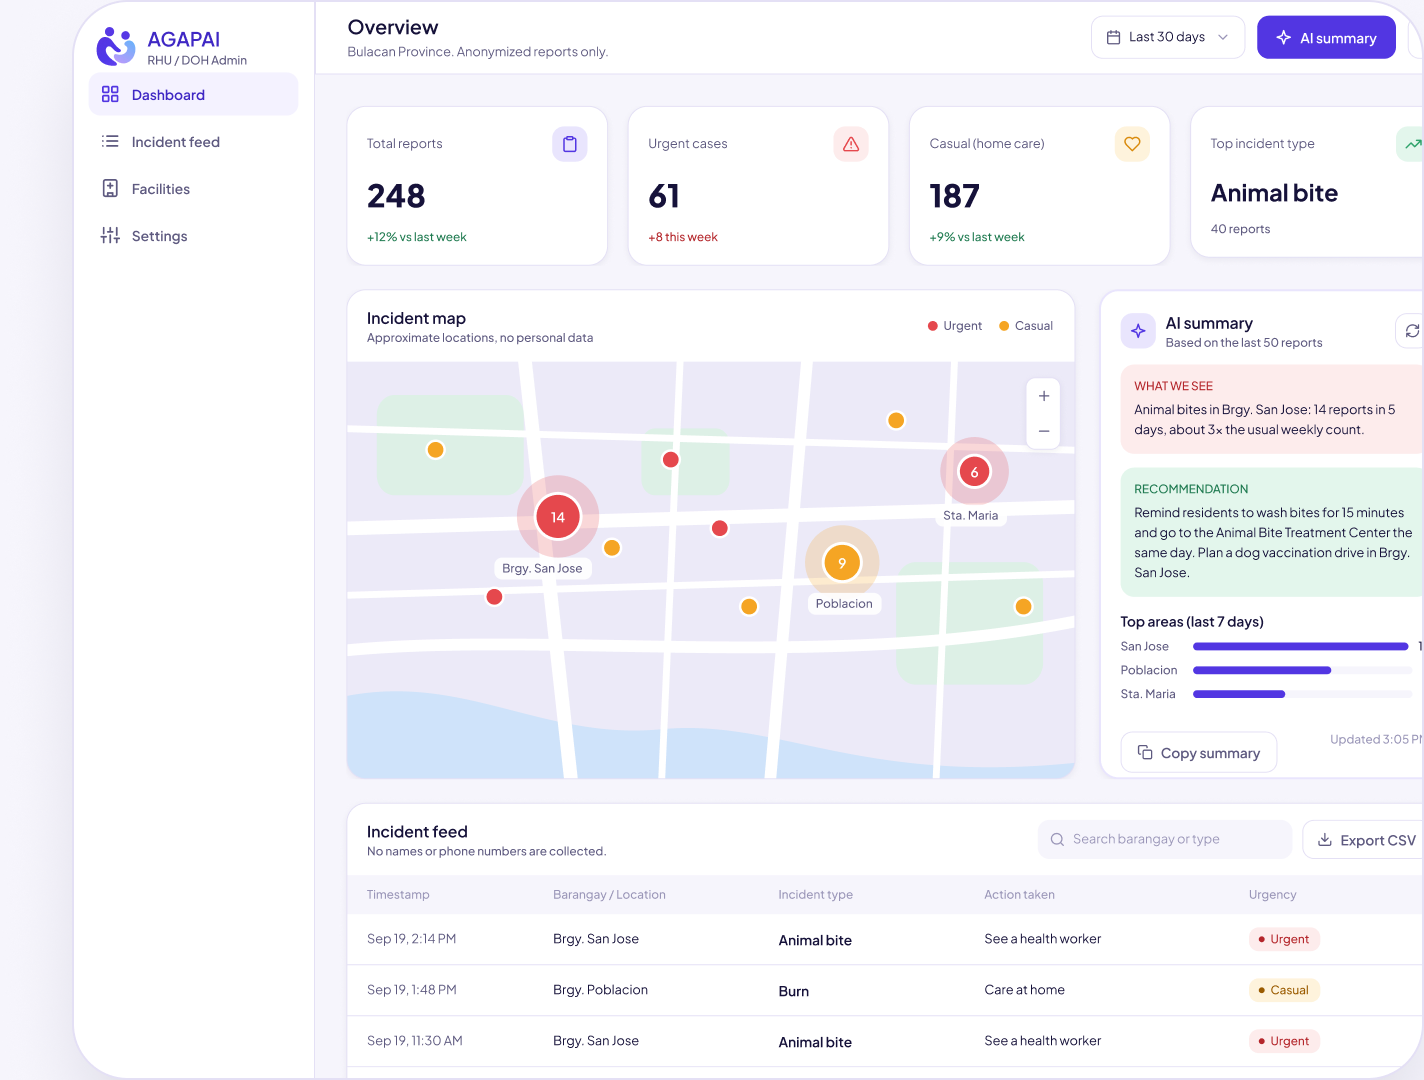Click the trend icon on Top incident type

click(x=1411, y=144)
